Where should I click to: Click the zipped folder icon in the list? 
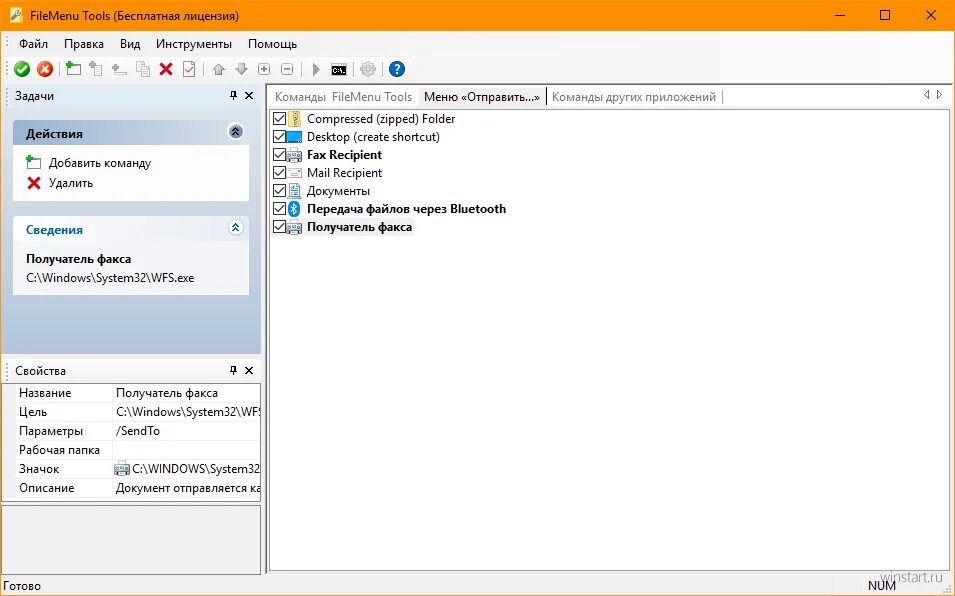[294, 119]
